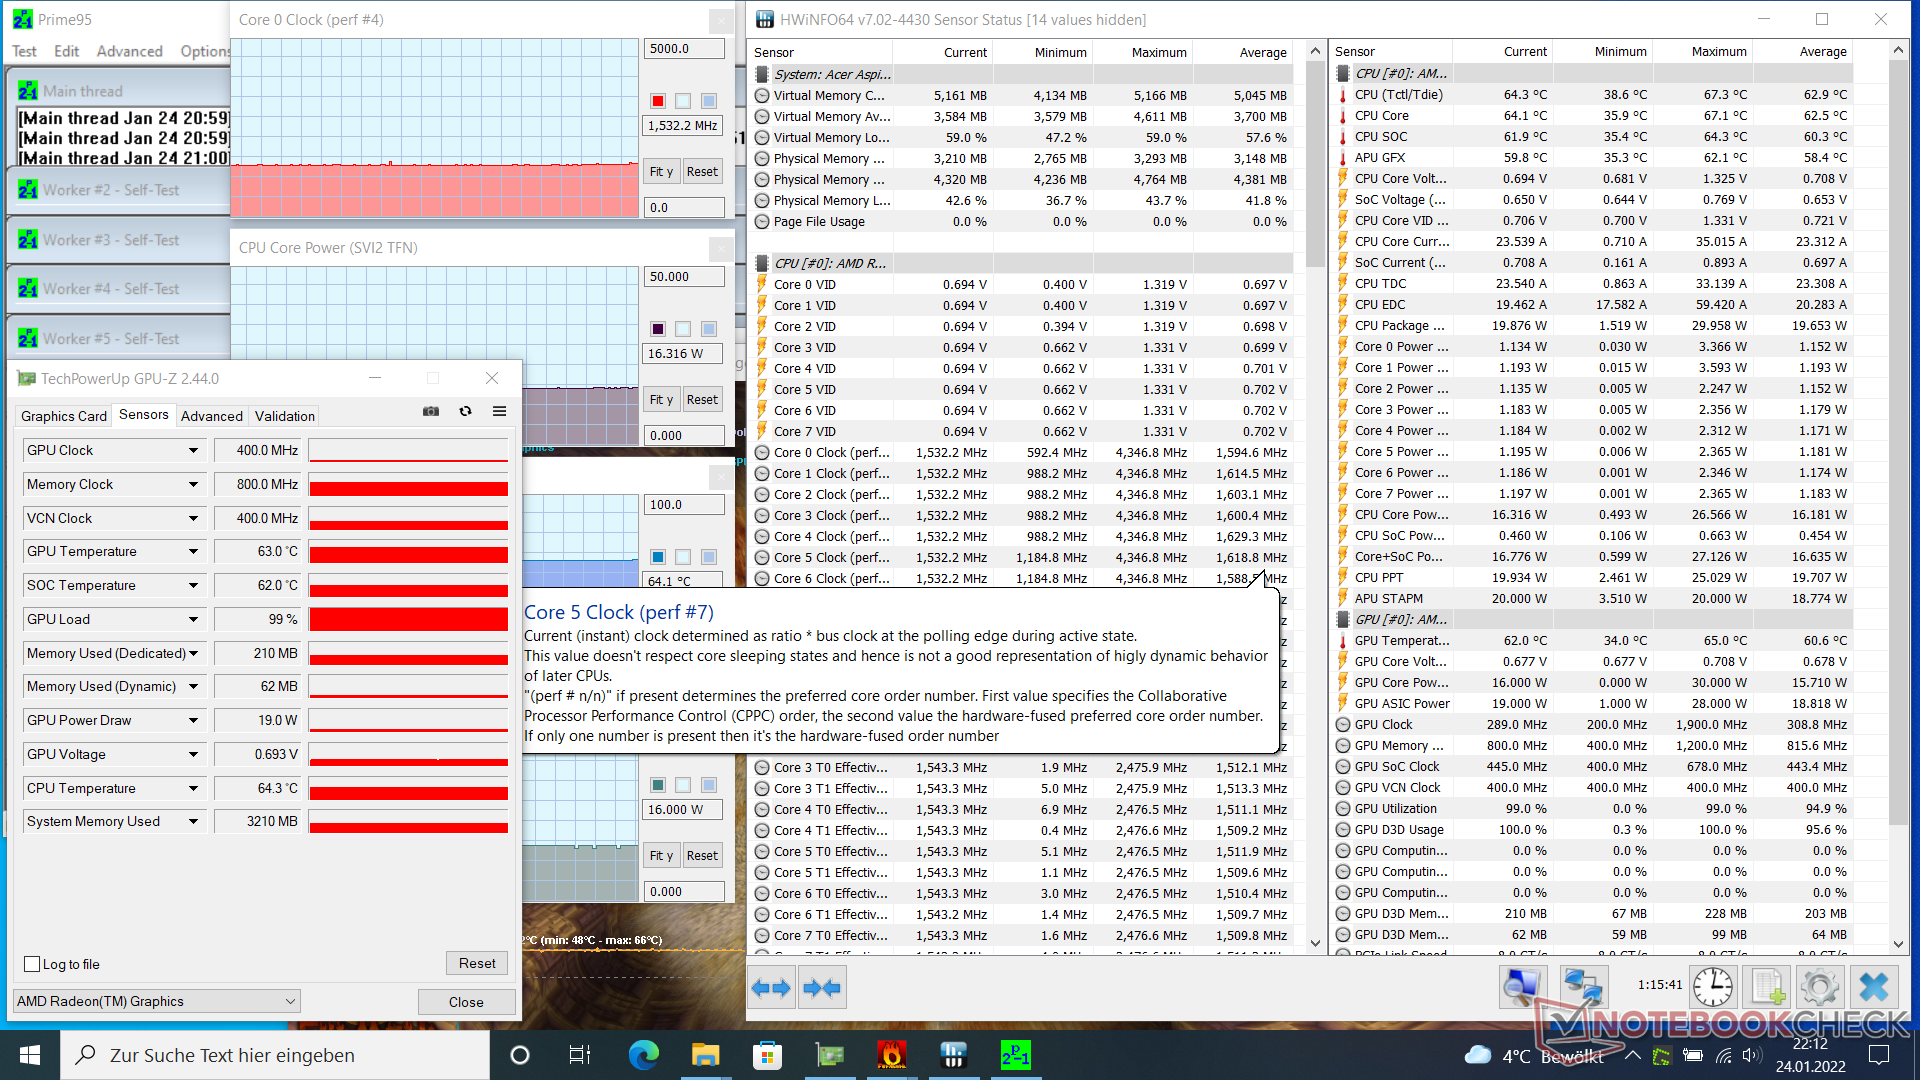Enable the Log to file checkbox
This screenshot has height=1080, width=1920.
tap(32, 964)
